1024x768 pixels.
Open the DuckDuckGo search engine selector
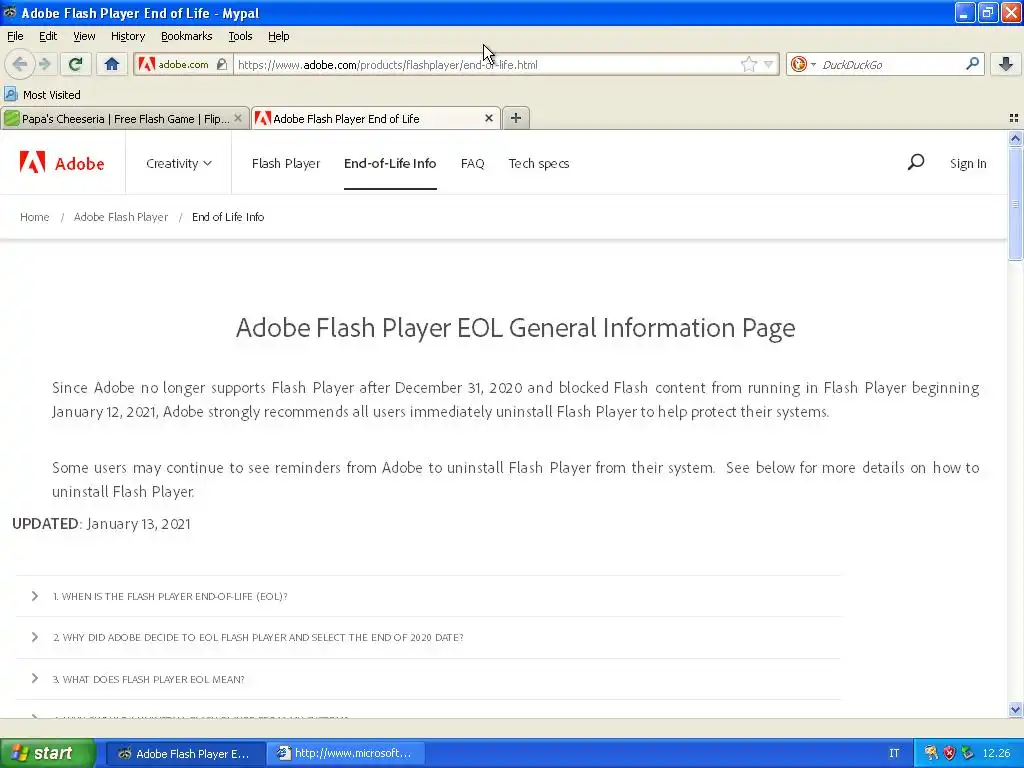[x=803, y=64]
